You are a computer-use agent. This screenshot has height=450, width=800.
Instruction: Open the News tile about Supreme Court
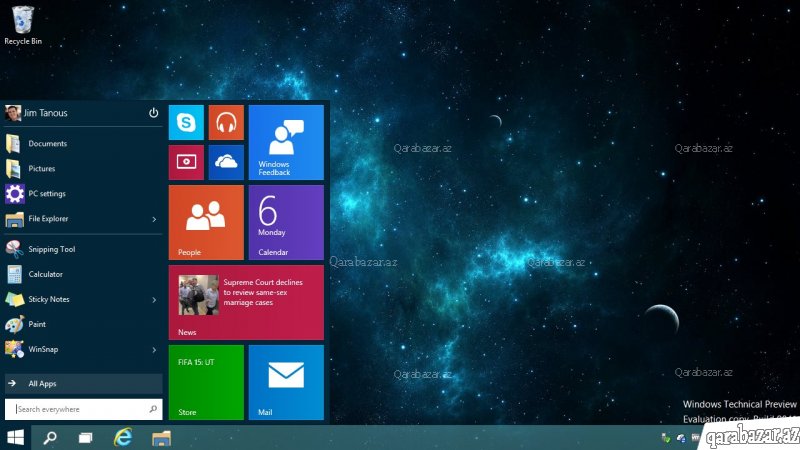click(x=246, y=303)
